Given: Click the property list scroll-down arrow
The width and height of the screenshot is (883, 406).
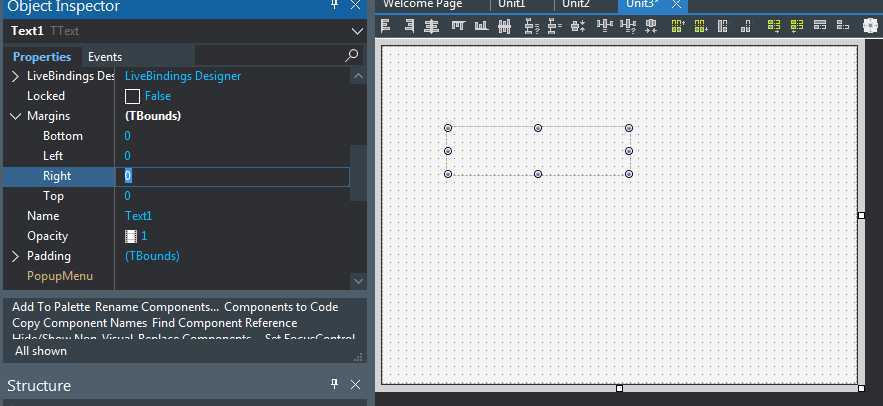Looking at the screenshot, I should (358, 280).
